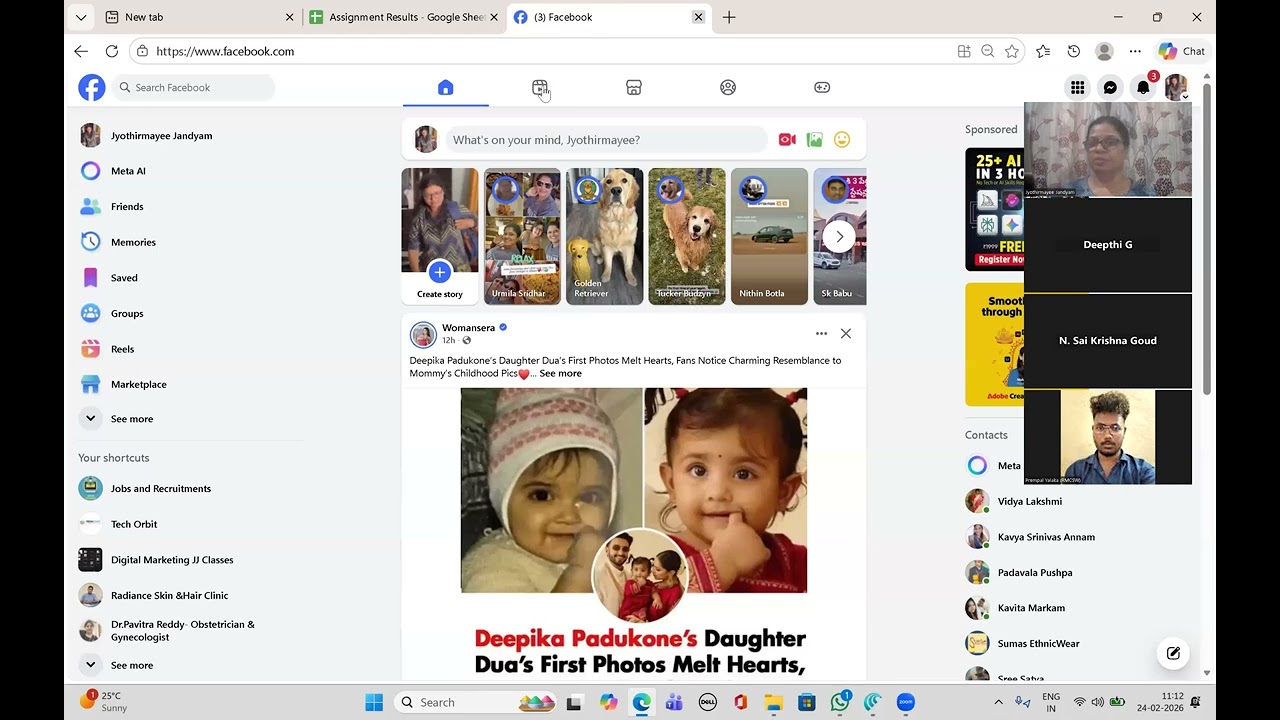Open Facebook Home feed tab
This screenshot has height=720, width=1280.
tap(446, 88)
